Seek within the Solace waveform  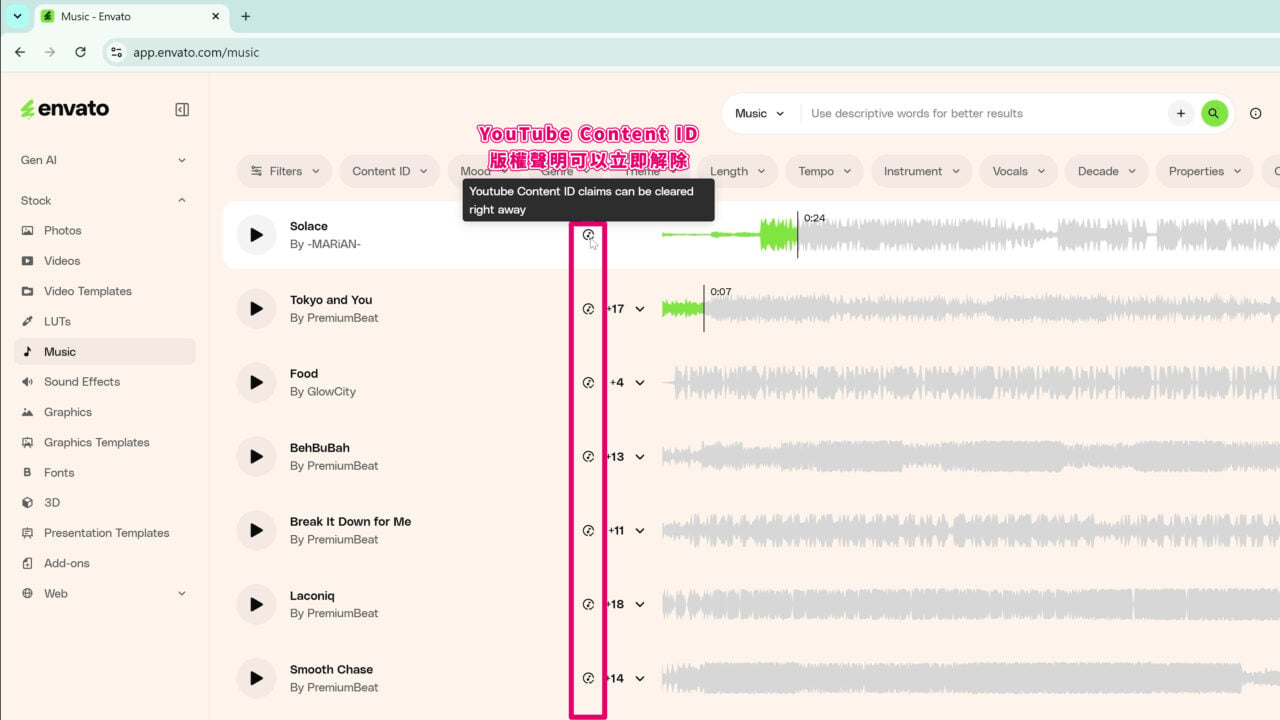(x=970, y=235)
